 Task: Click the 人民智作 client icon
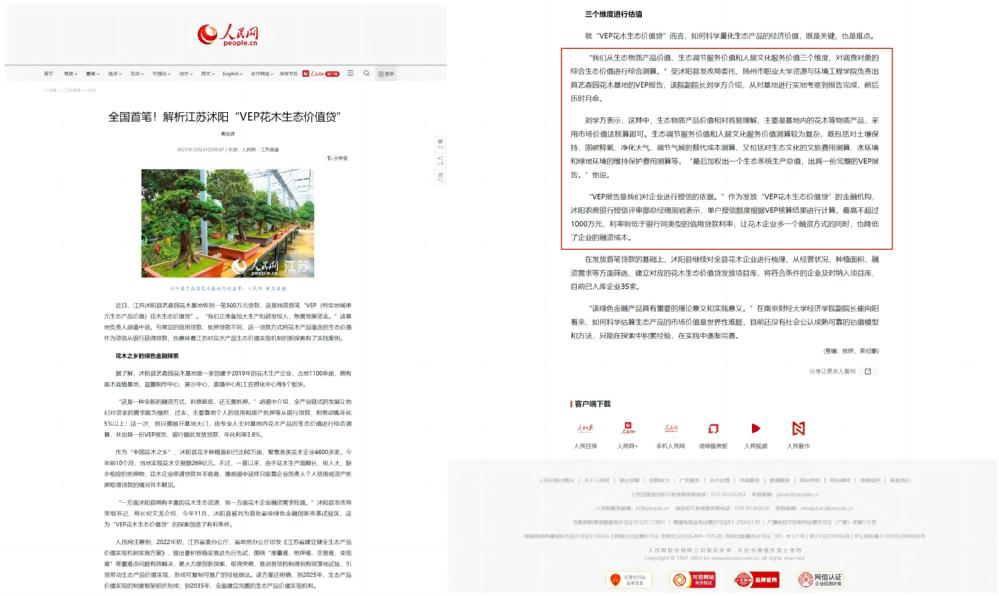click(799, 428)
